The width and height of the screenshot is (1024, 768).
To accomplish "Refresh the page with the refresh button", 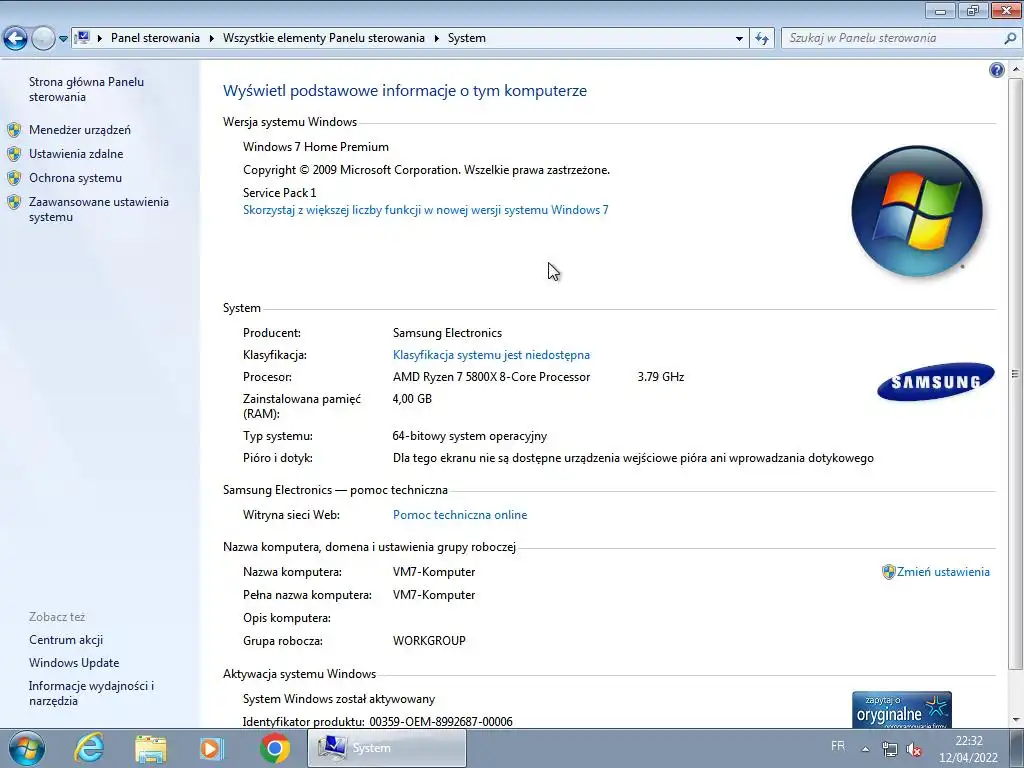I will pyautogui.click(x=761, y=39).
